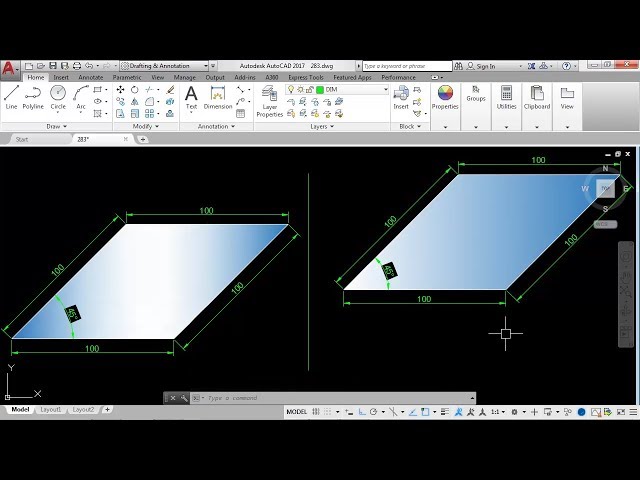Click the Sign In button
This screenshot has width=640, height=480.
tap(485, 66)
